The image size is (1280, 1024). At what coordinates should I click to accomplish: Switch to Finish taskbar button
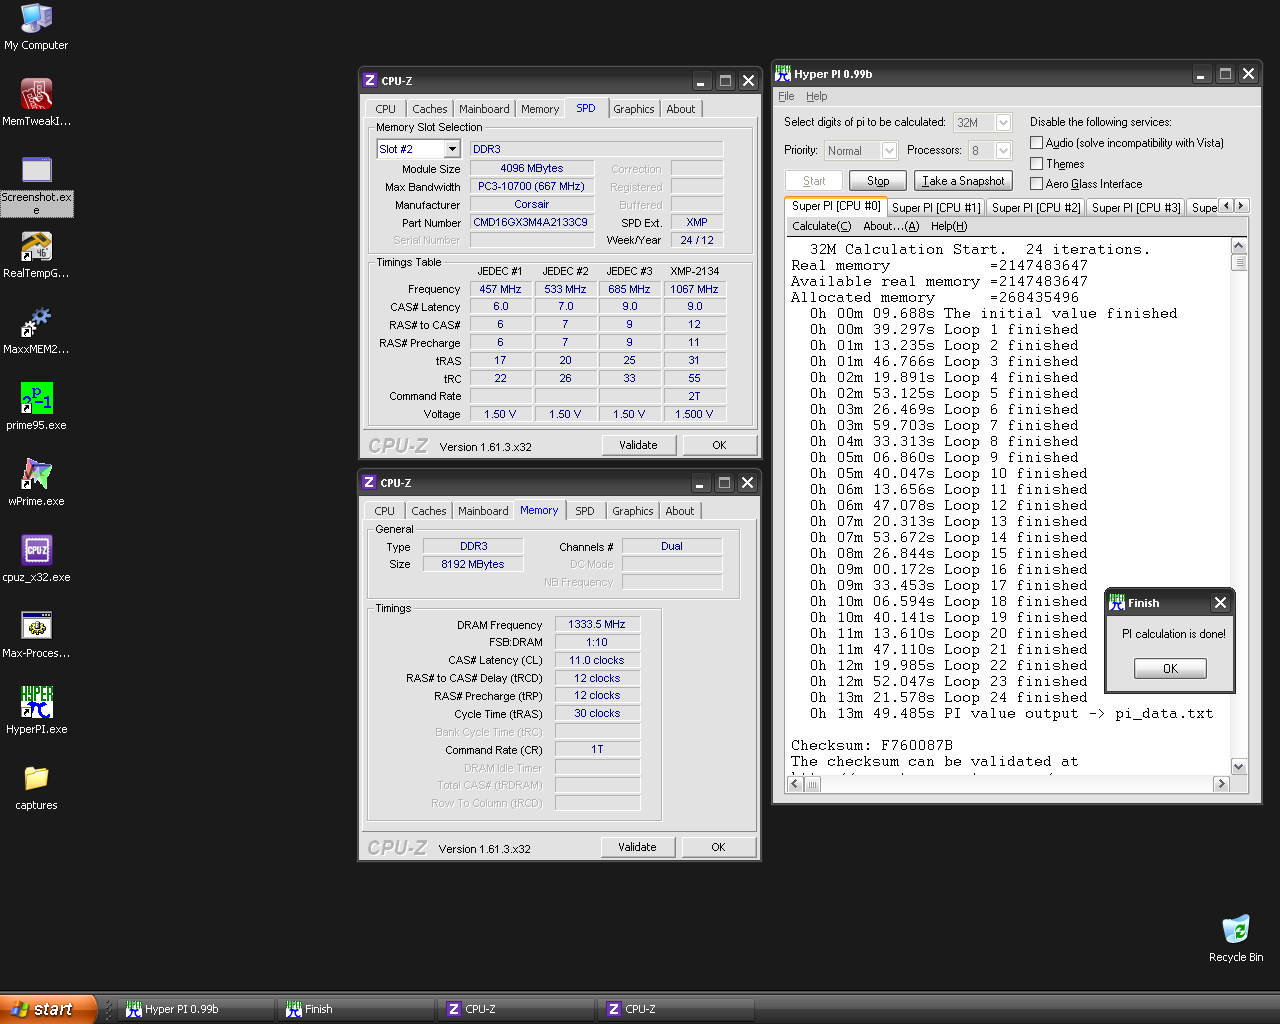pos(357,1010)
